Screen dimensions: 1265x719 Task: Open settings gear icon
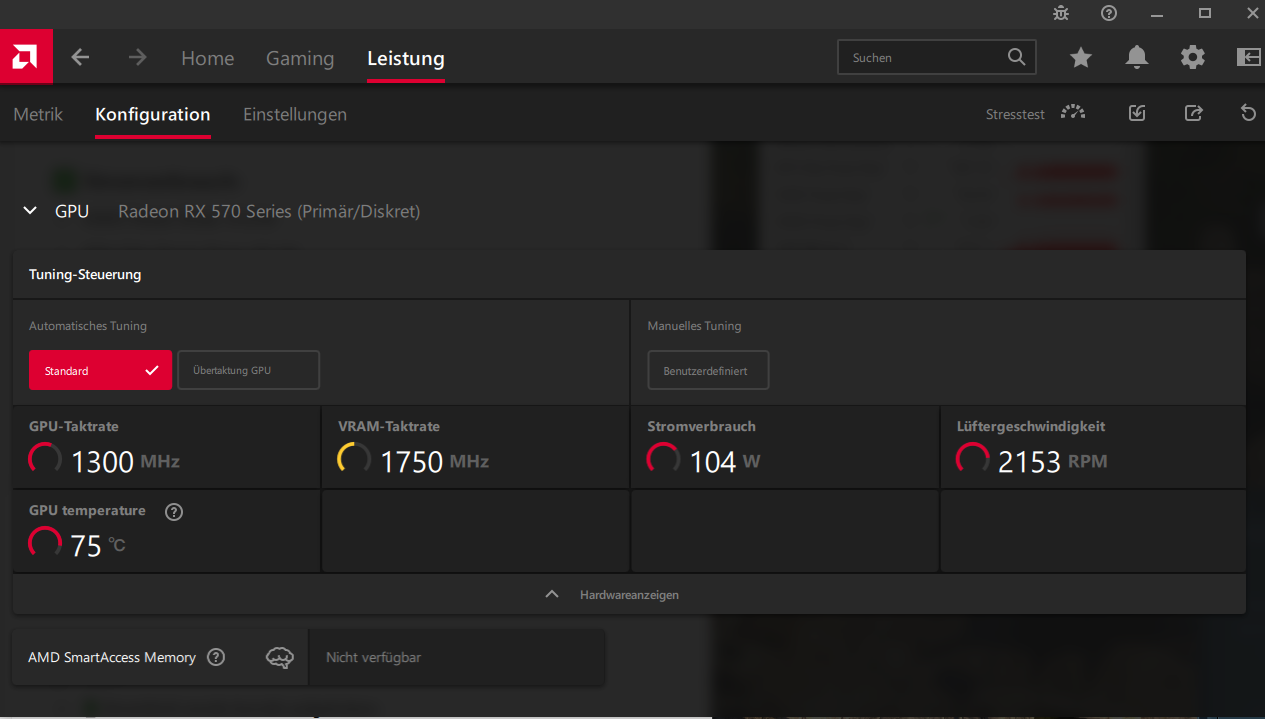coord(1193,57)
